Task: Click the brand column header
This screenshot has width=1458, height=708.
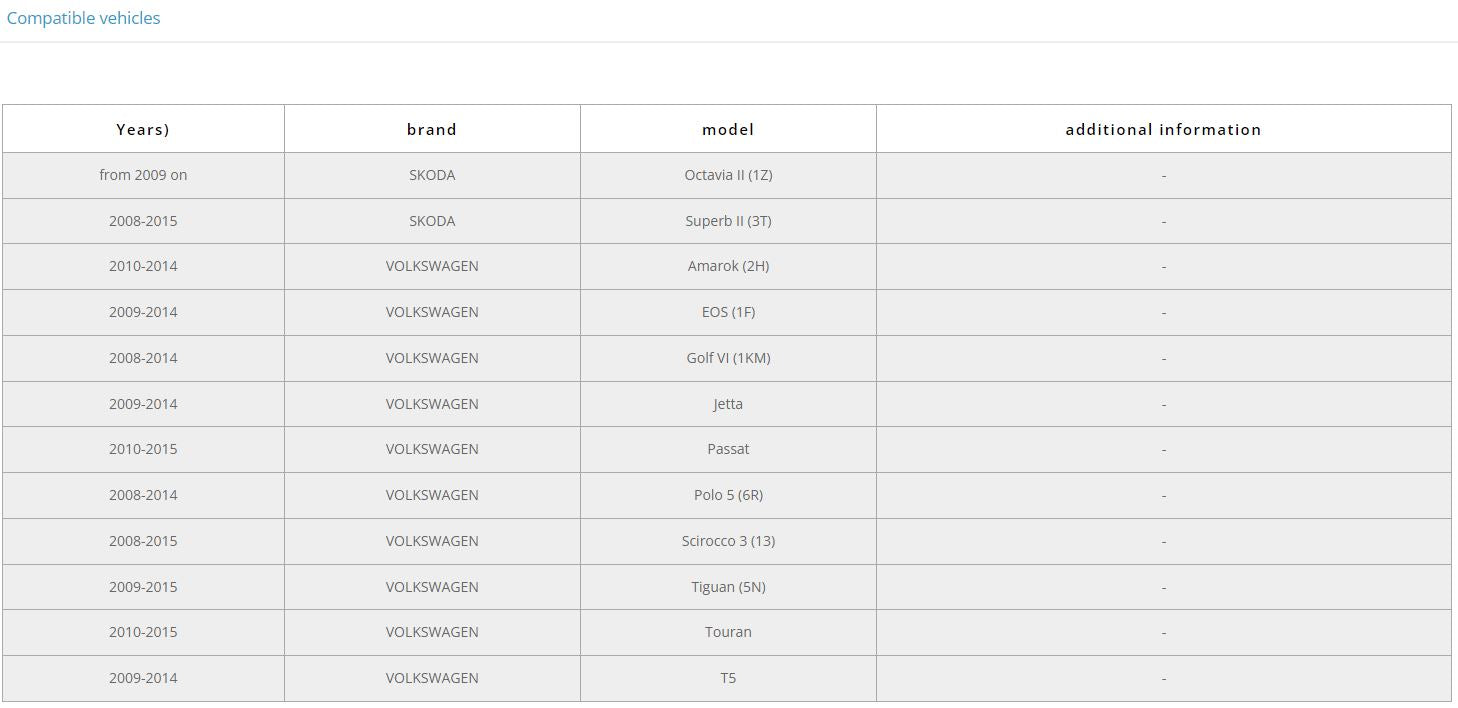Action: tap(432, 129)
